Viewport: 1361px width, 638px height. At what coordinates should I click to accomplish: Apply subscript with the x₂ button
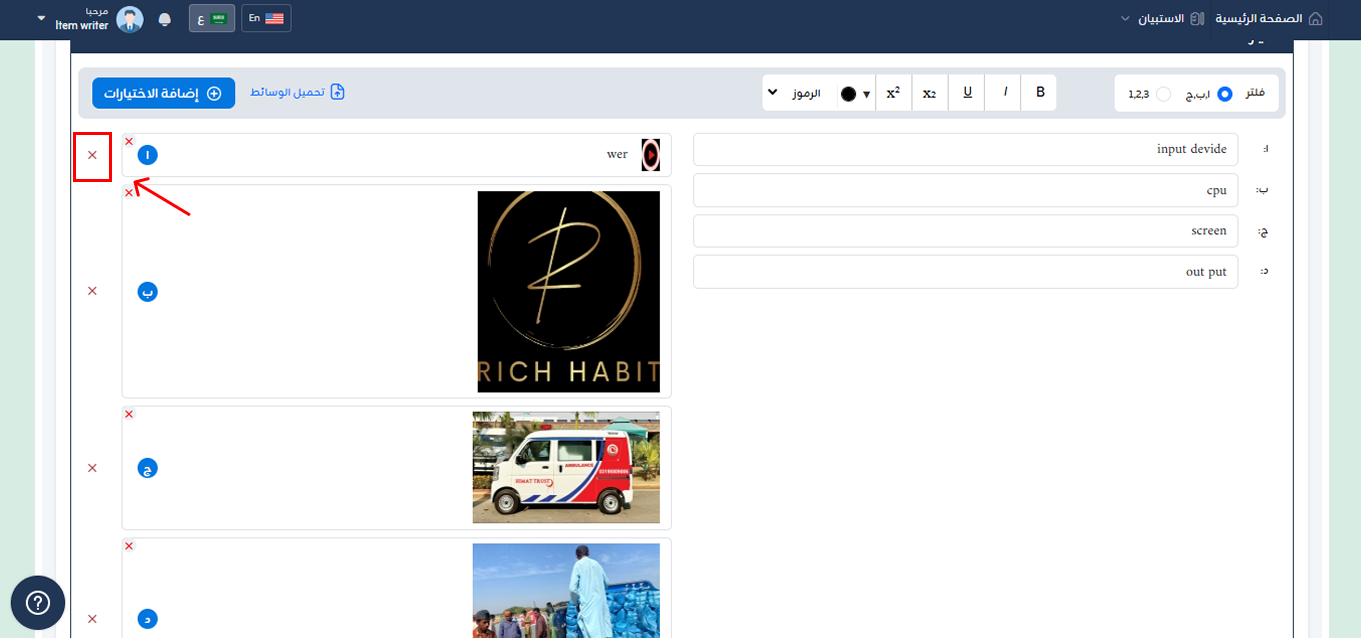click(x=930, y=93)
